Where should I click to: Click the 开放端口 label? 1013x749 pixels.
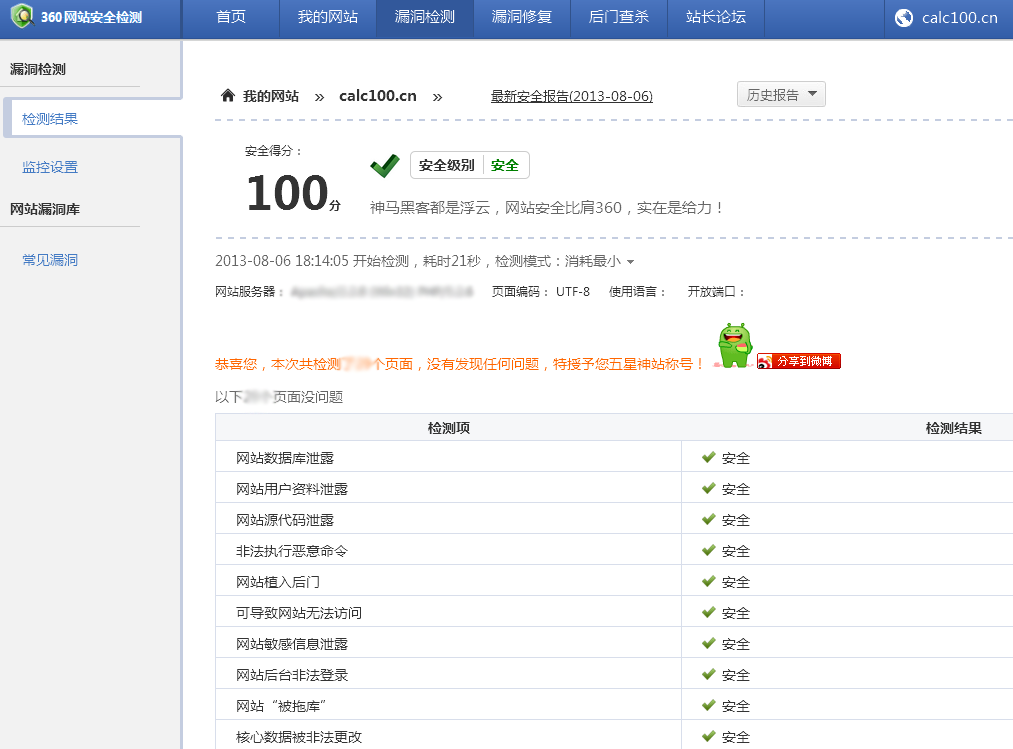716,291
